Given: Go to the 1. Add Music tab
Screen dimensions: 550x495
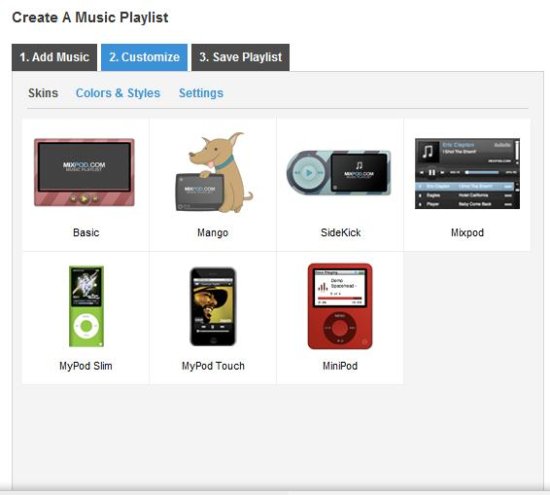Looking at the screenshot, I should point(54,57).
